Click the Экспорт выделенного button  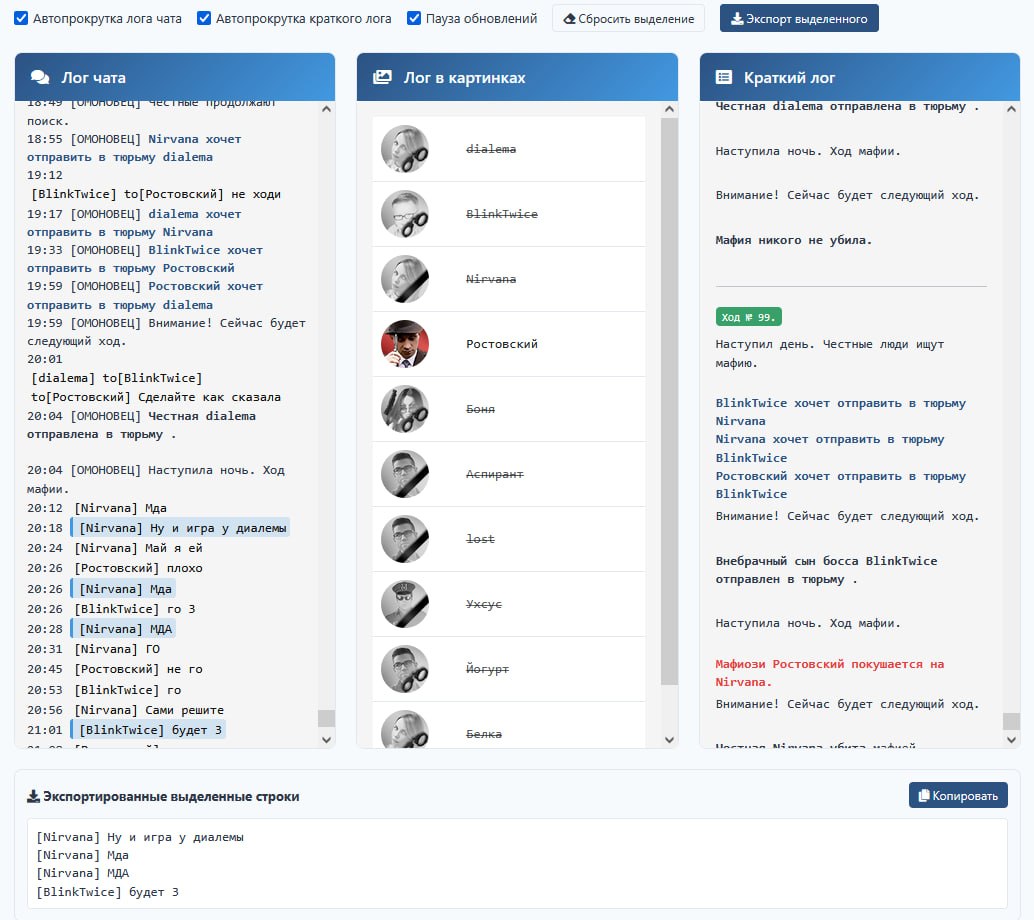[x=799, y=18]
